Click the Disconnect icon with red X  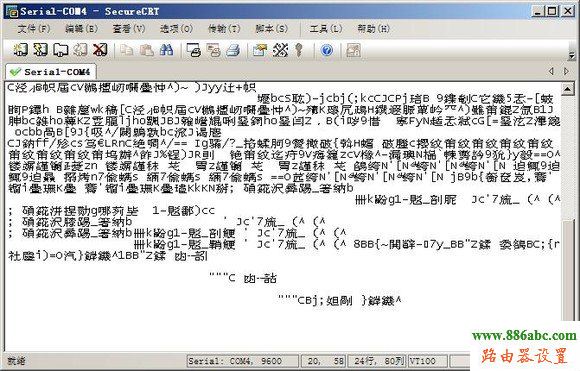click(x=100, y=50)
